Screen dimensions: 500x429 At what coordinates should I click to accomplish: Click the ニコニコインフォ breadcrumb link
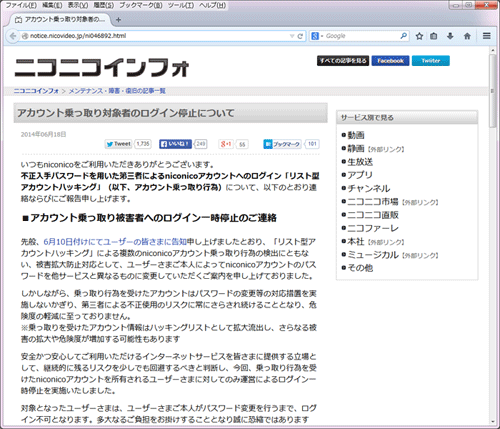36,91
